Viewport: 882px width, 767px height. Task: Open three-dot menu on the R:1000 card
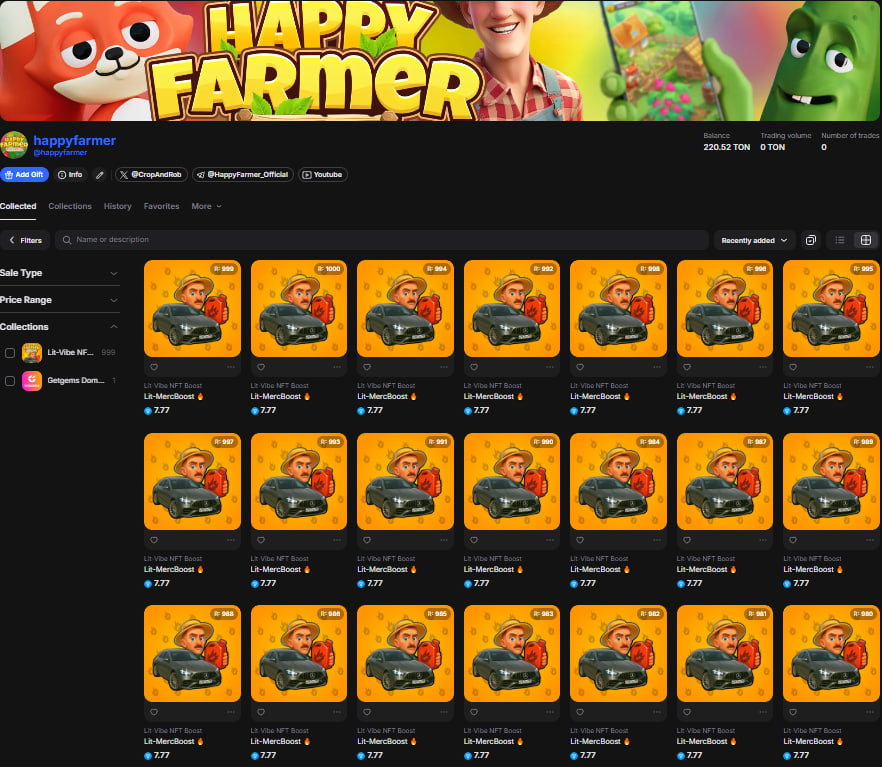pos(337,367)
